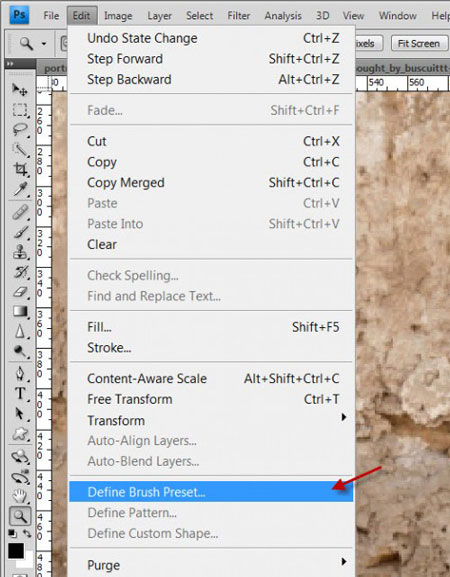Click the Fit Screen button

click(x=419, y=43)
